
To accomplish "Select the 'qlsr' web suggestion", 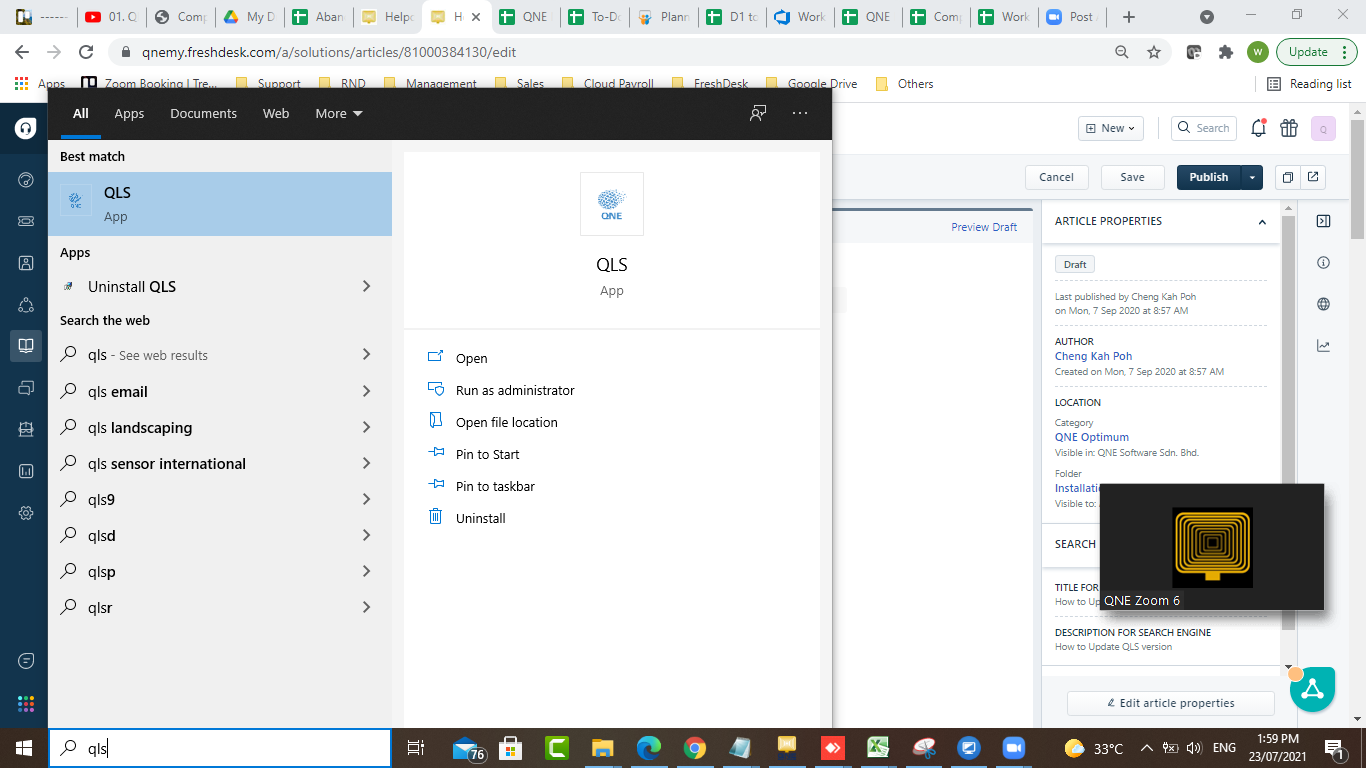I will pos(220,607).
